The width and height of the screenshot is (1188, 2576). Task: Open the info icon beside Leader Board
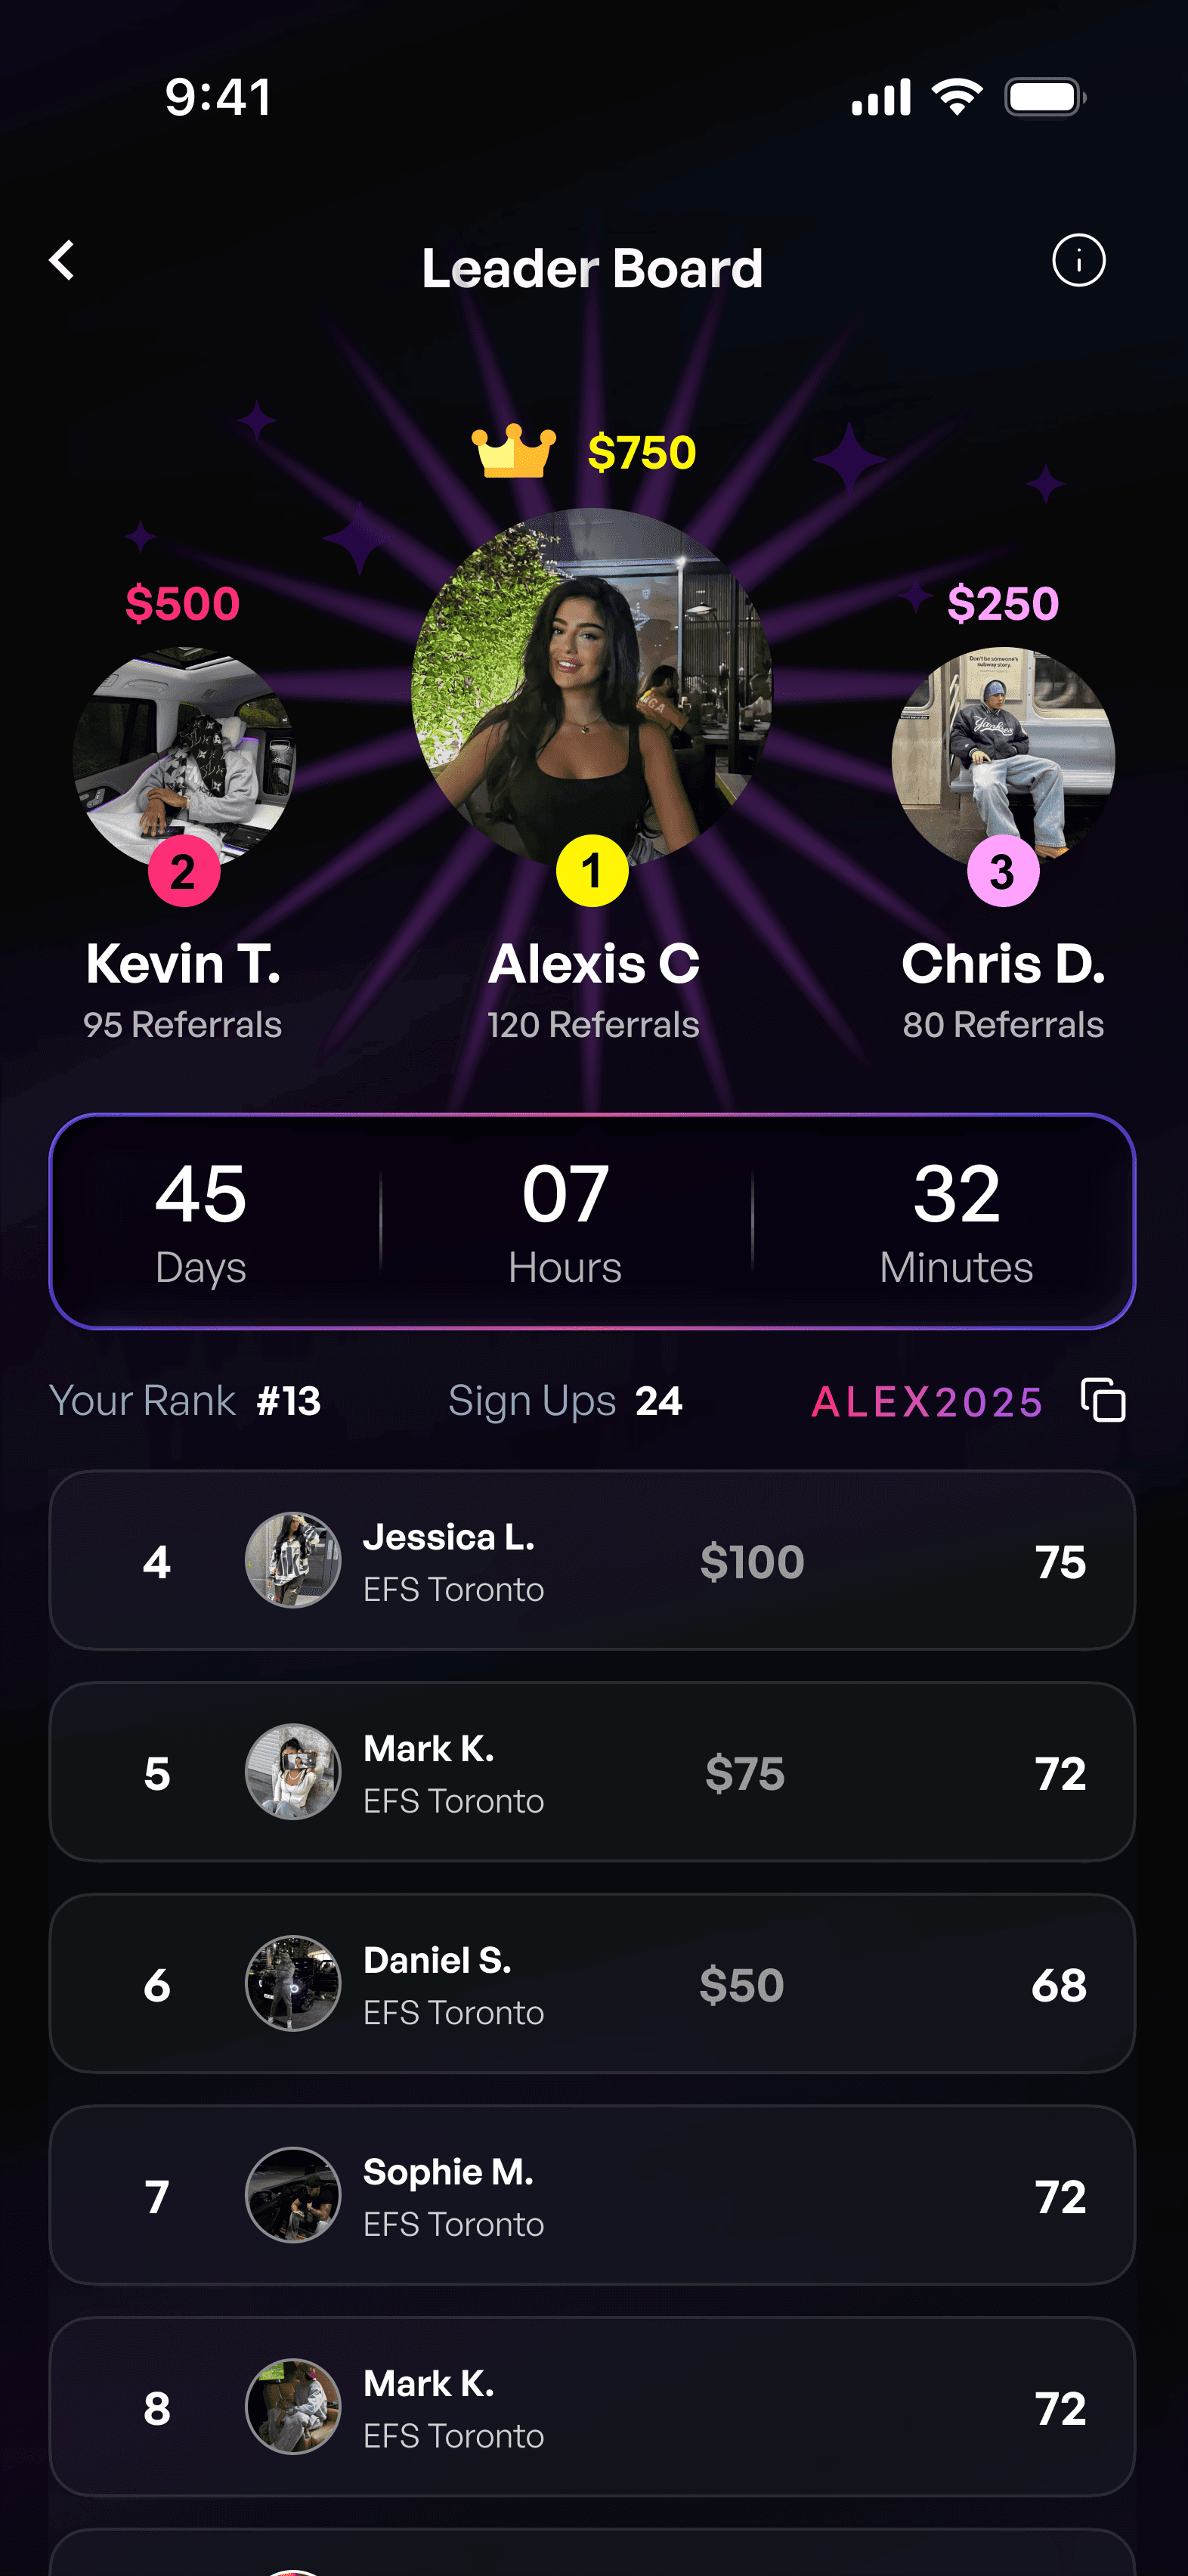pos(1078,261)
